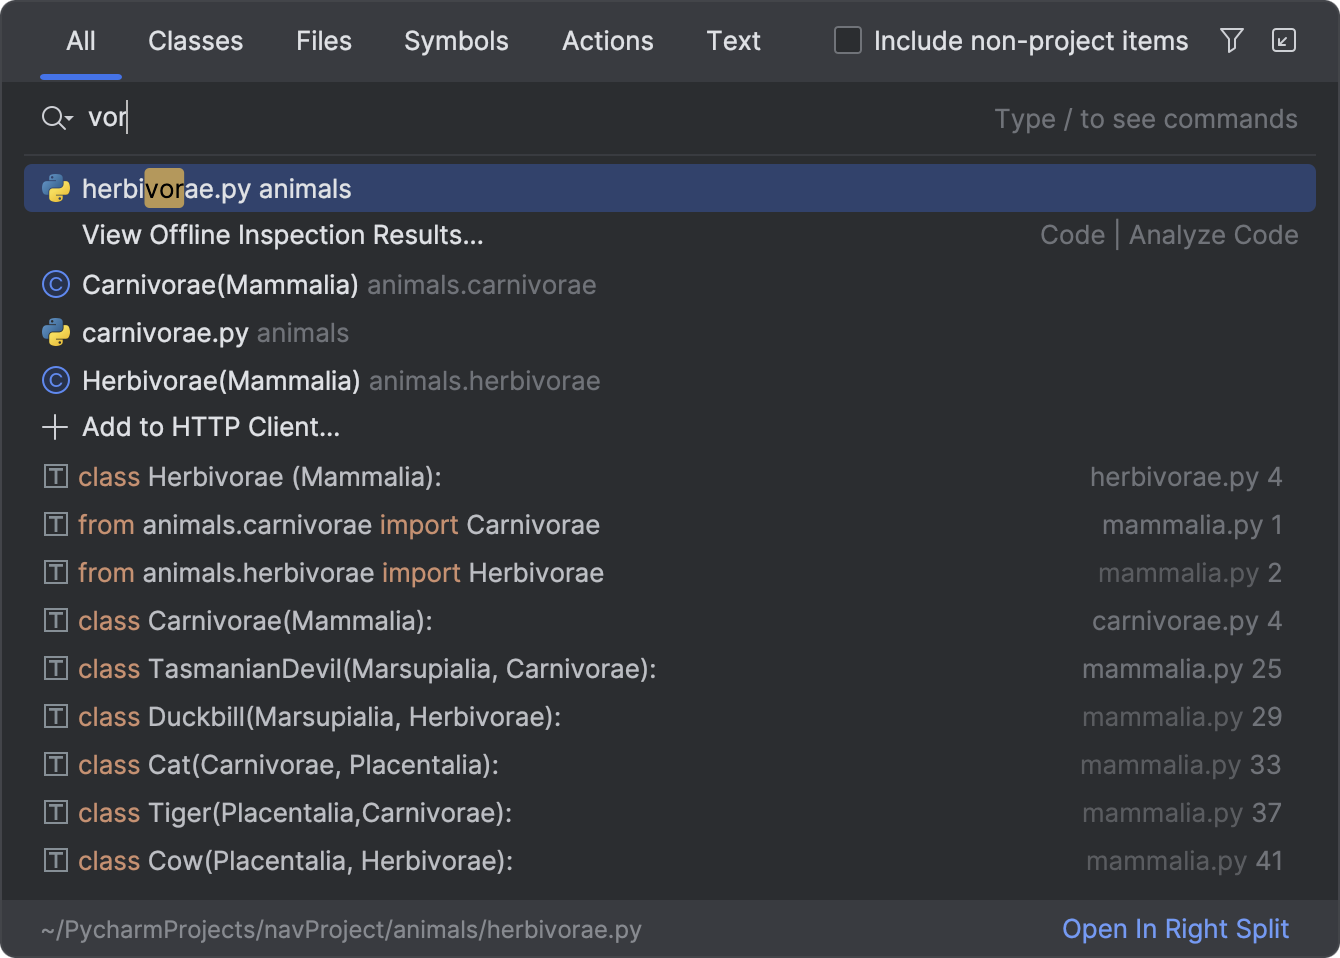Viewport: 1340px width, 958px height.
Task: Select the Python file icon next to herbivorae.py
Action: [x=56, y=187]
